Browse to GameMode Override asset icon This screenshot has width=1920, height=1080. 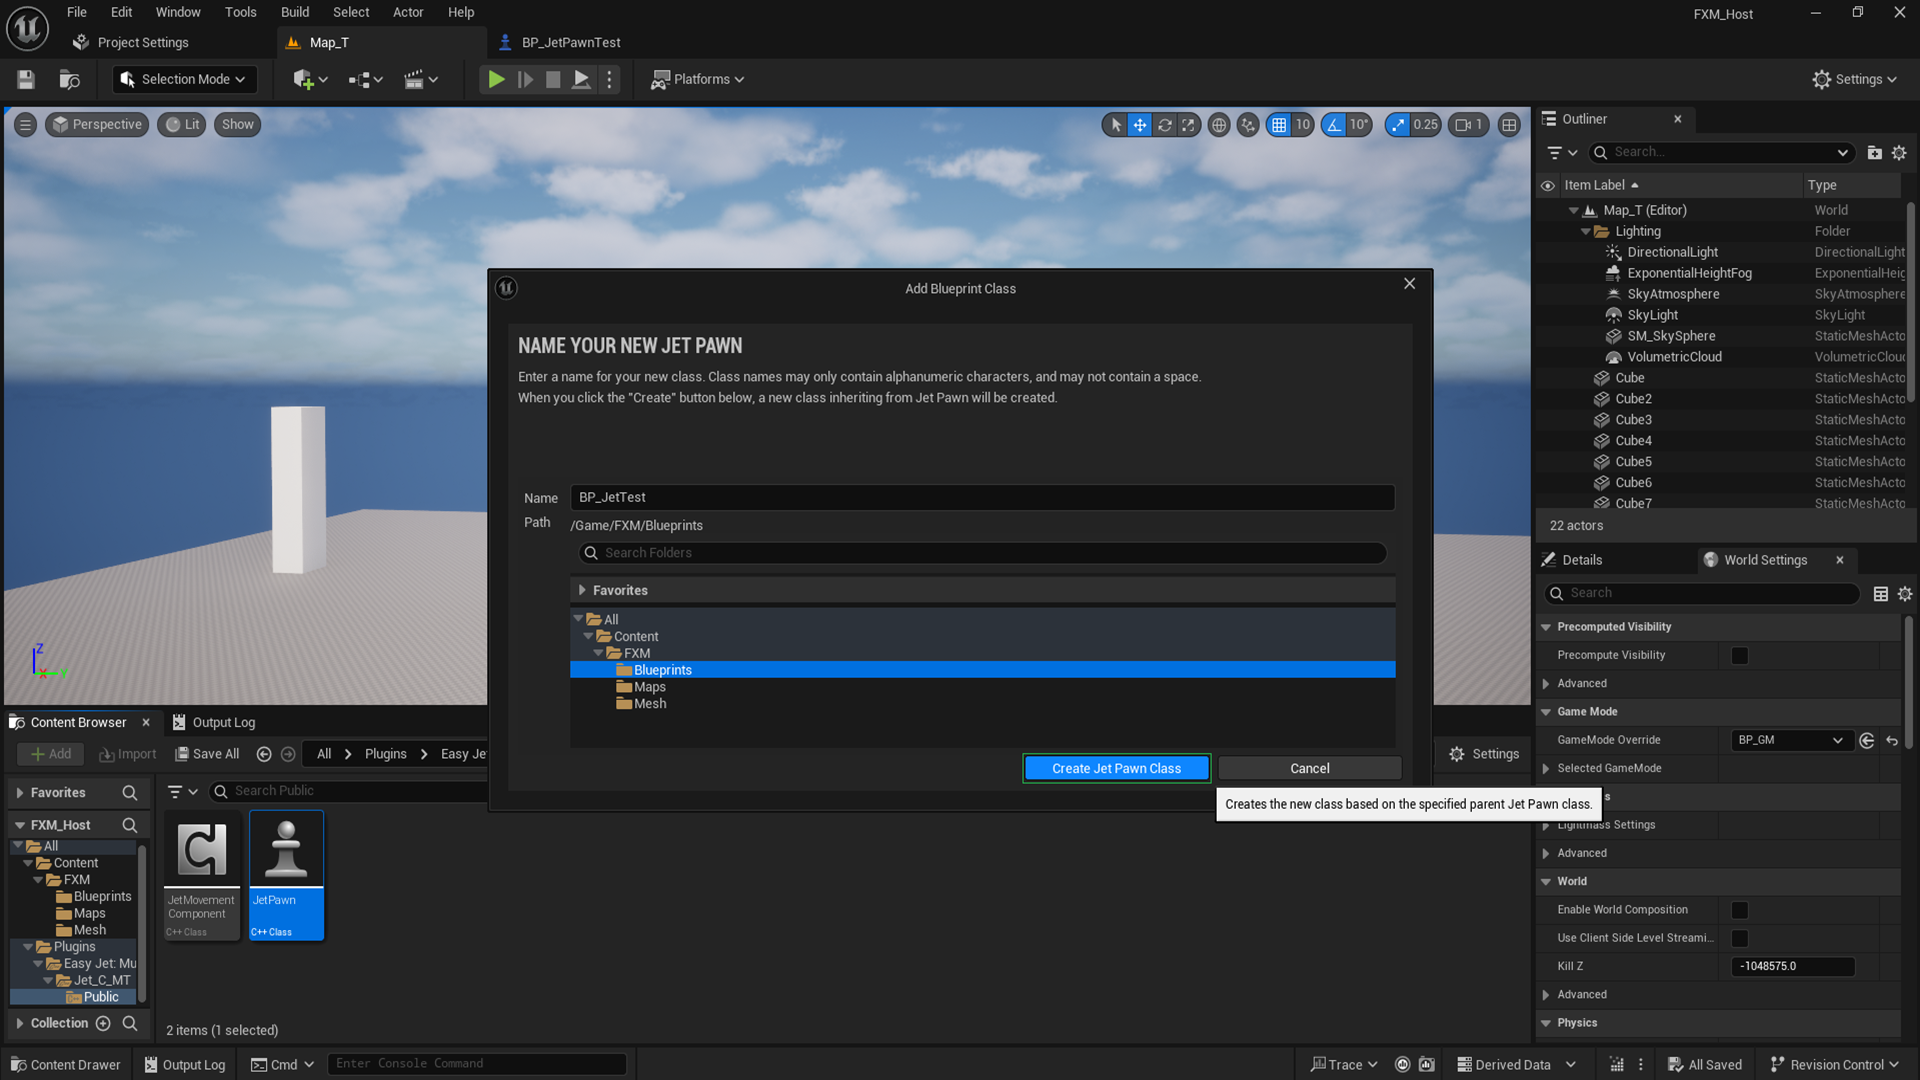[x=1867, y=741]
